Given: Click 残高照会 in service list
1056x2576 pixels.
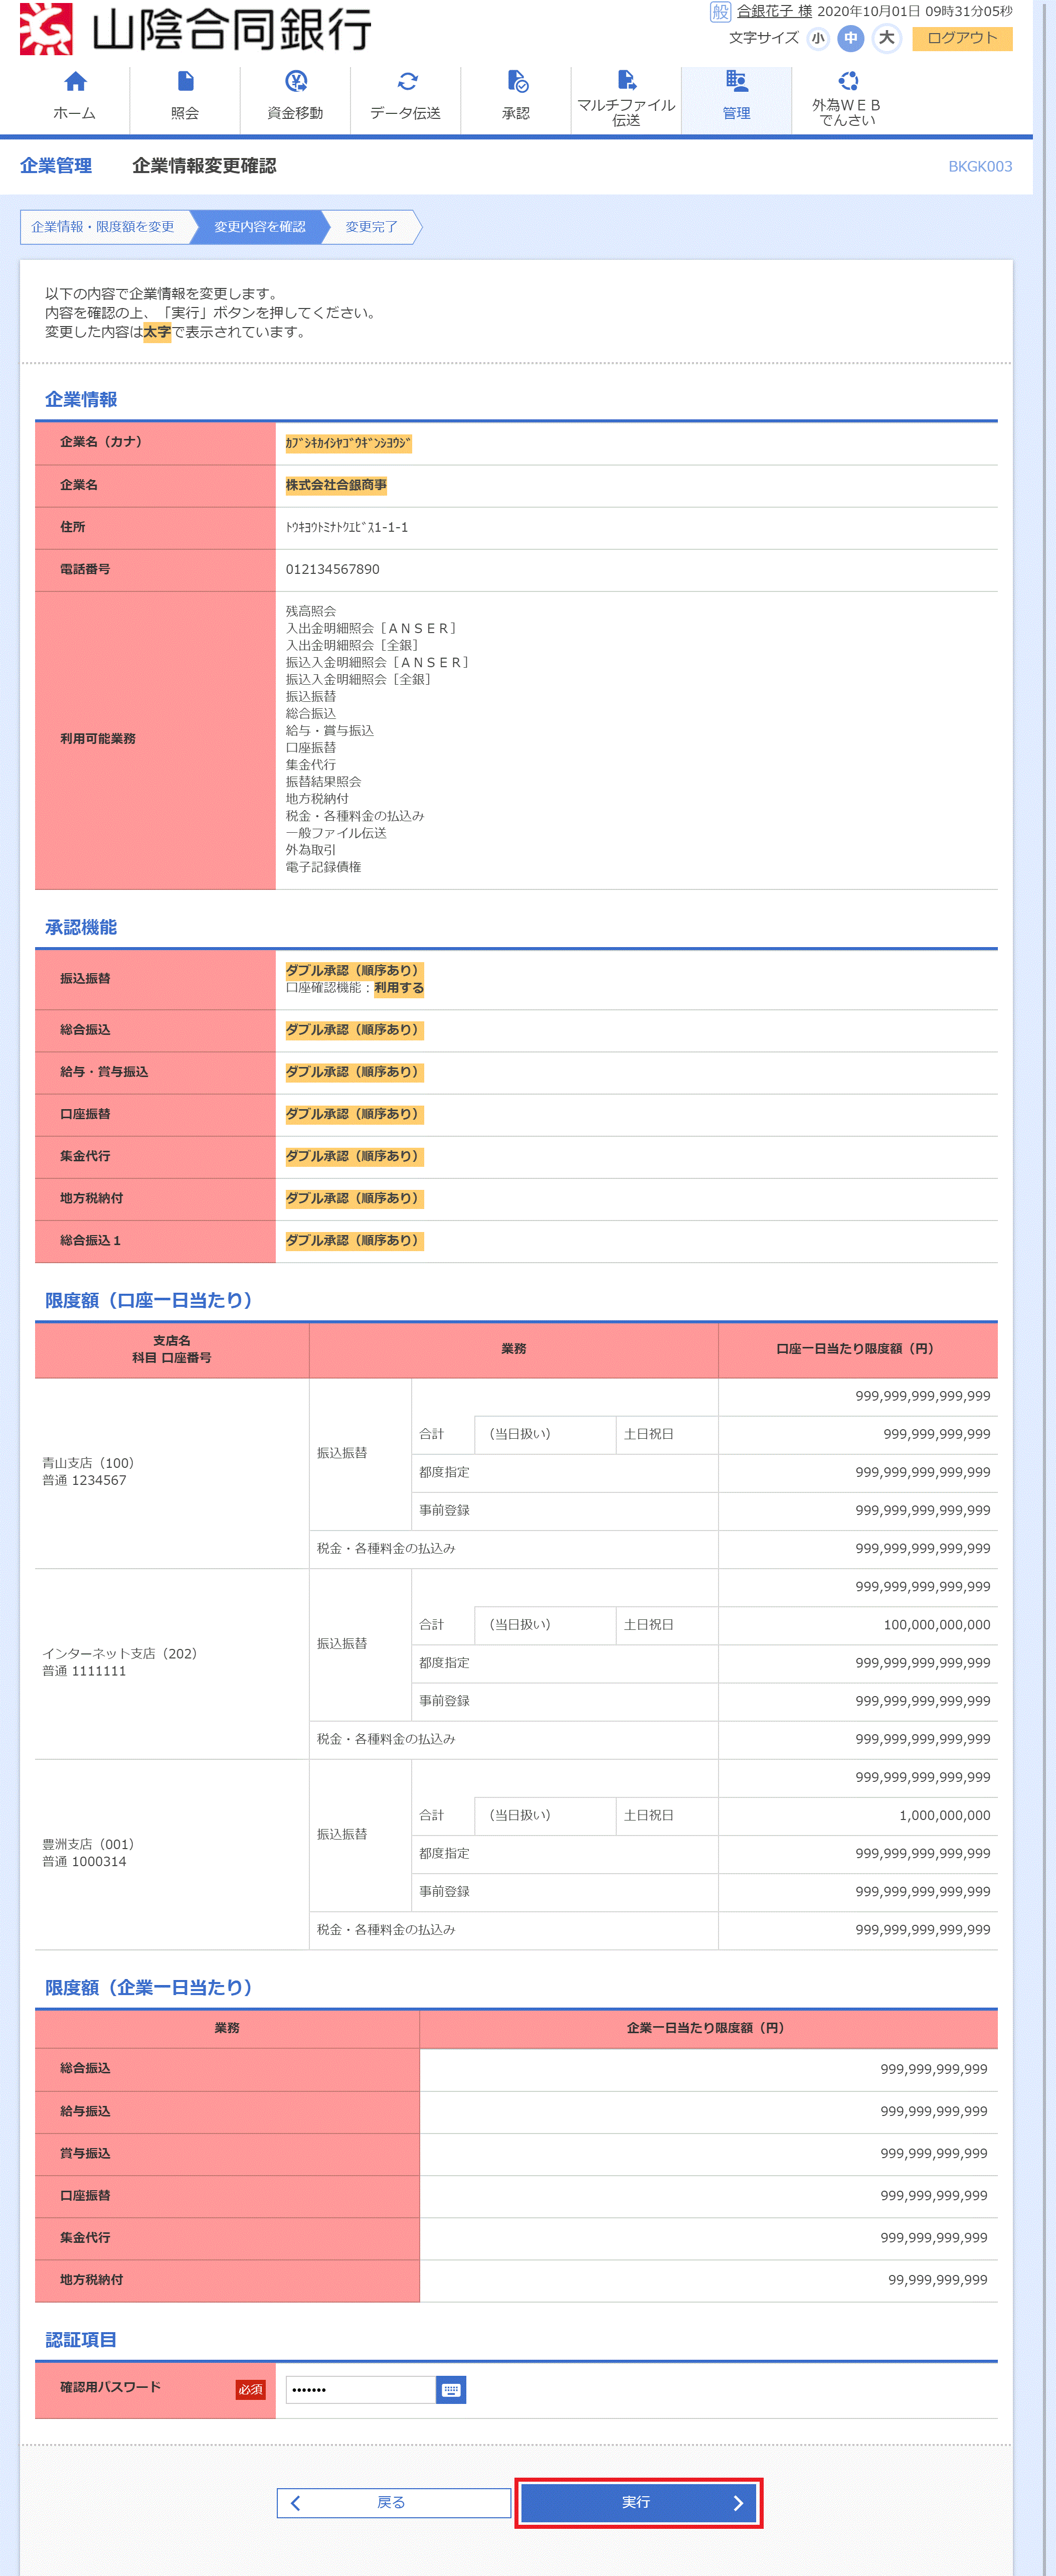Looking at the screenshot, I should coord(311,611).
